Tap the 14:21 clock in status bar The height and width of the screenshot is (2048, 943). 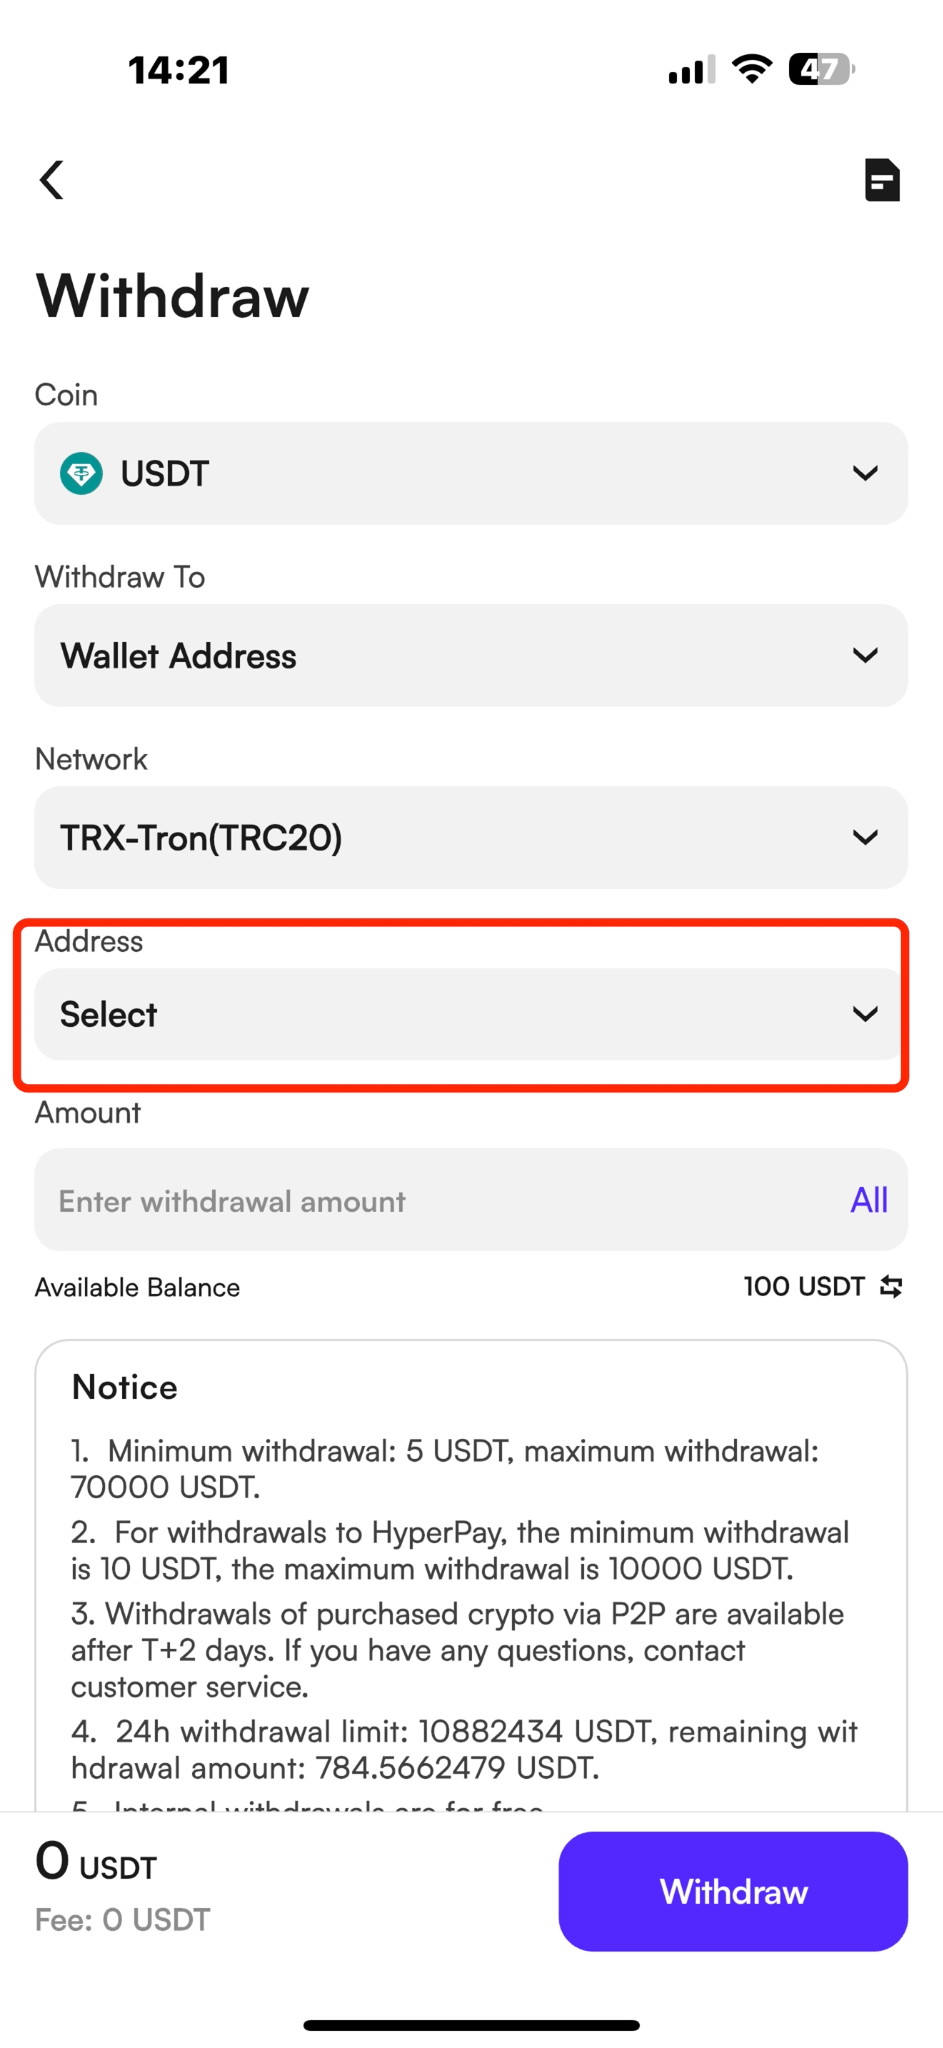pos(179,70)
